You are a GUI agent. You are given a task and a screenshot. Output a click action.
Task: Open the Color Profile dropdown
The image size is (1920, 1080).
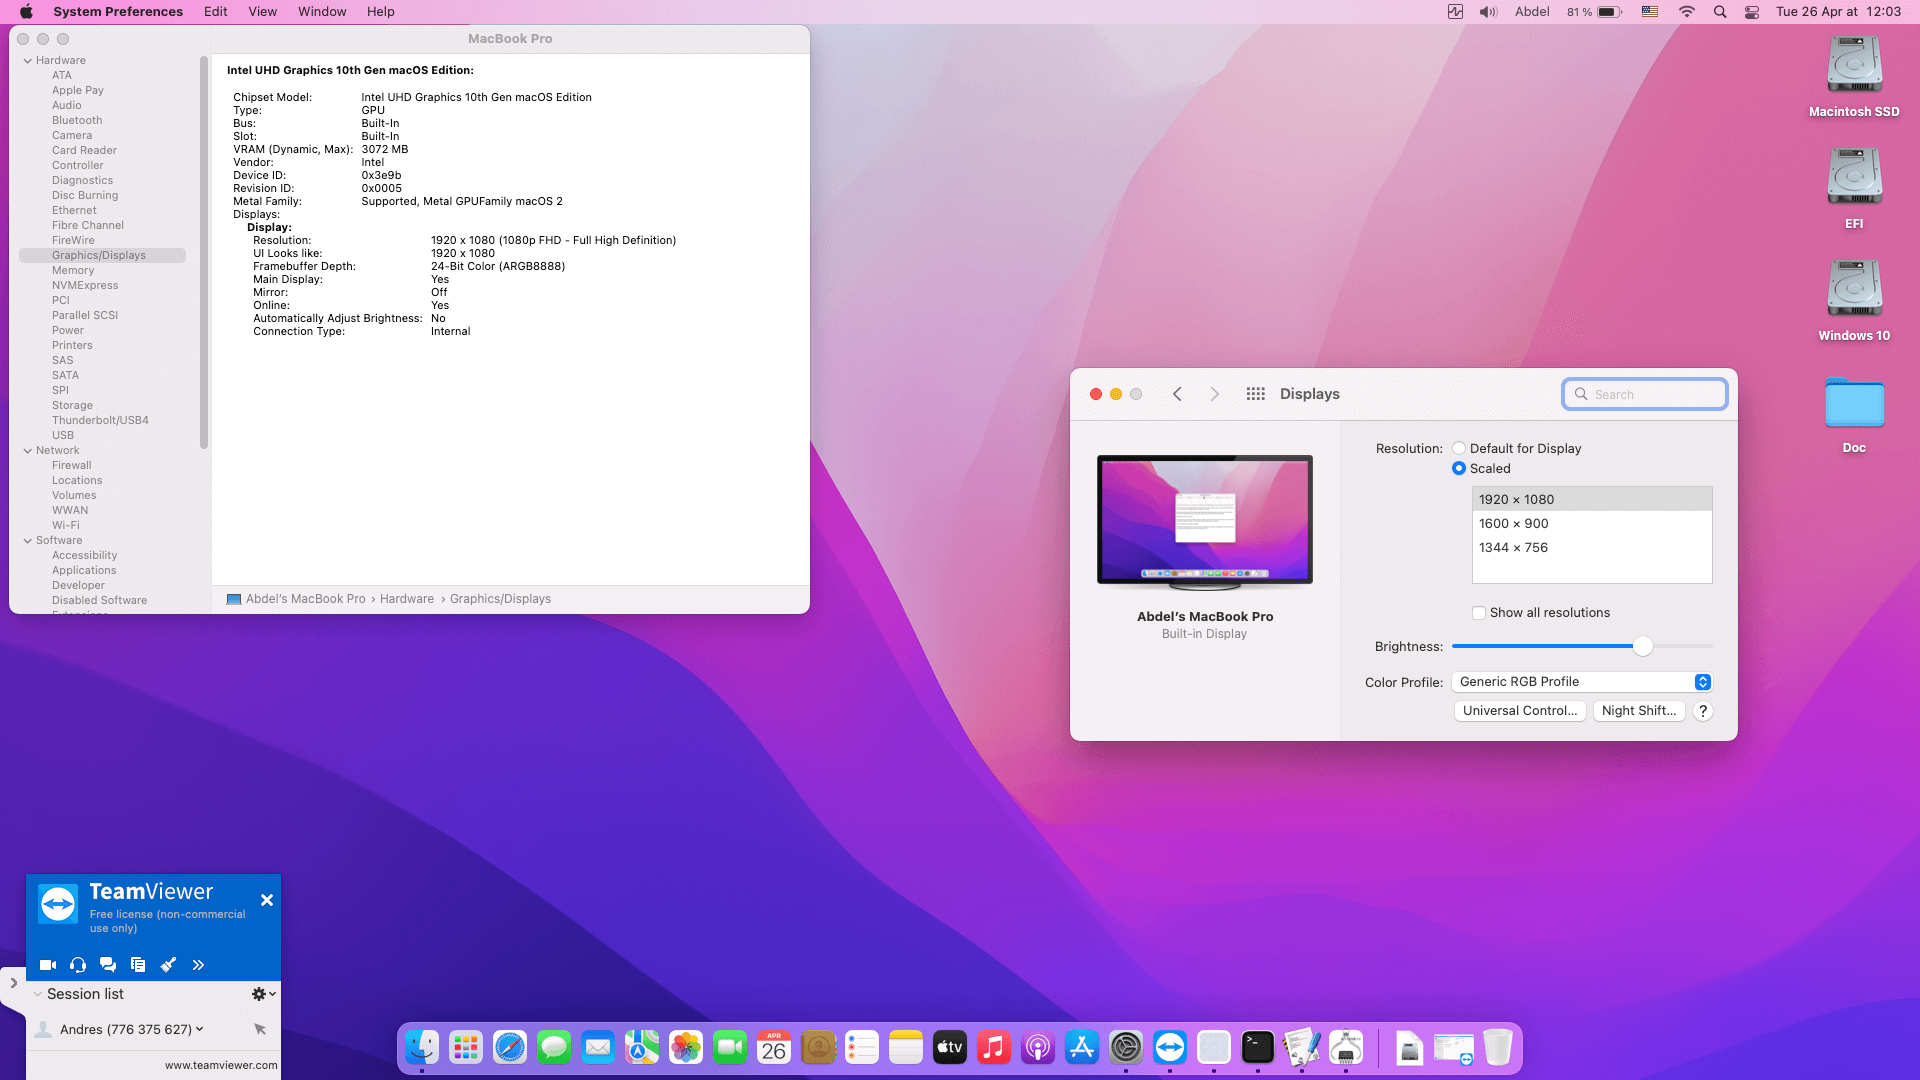click(x=1582, y=682)
